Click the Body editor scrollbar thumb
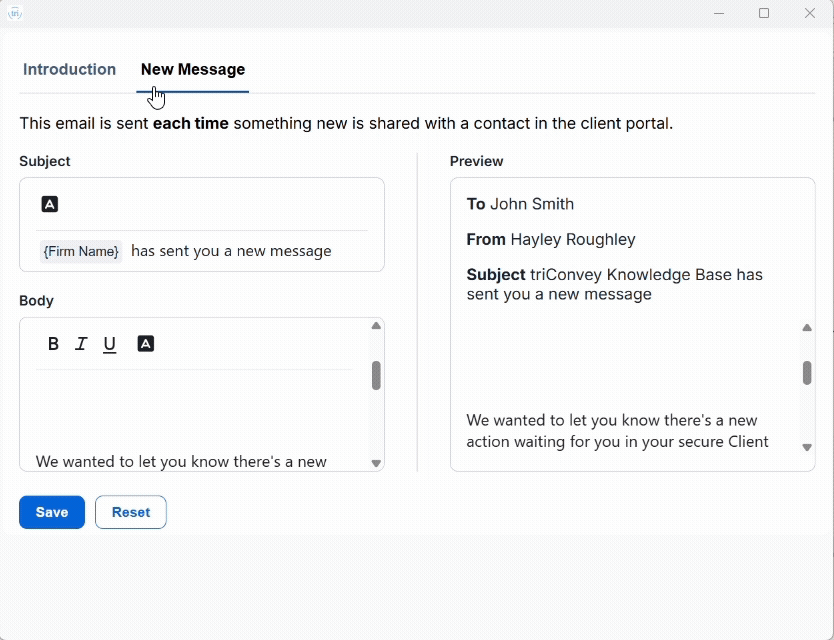The height and width of the screenshot is (640, 834). [376, 375]
